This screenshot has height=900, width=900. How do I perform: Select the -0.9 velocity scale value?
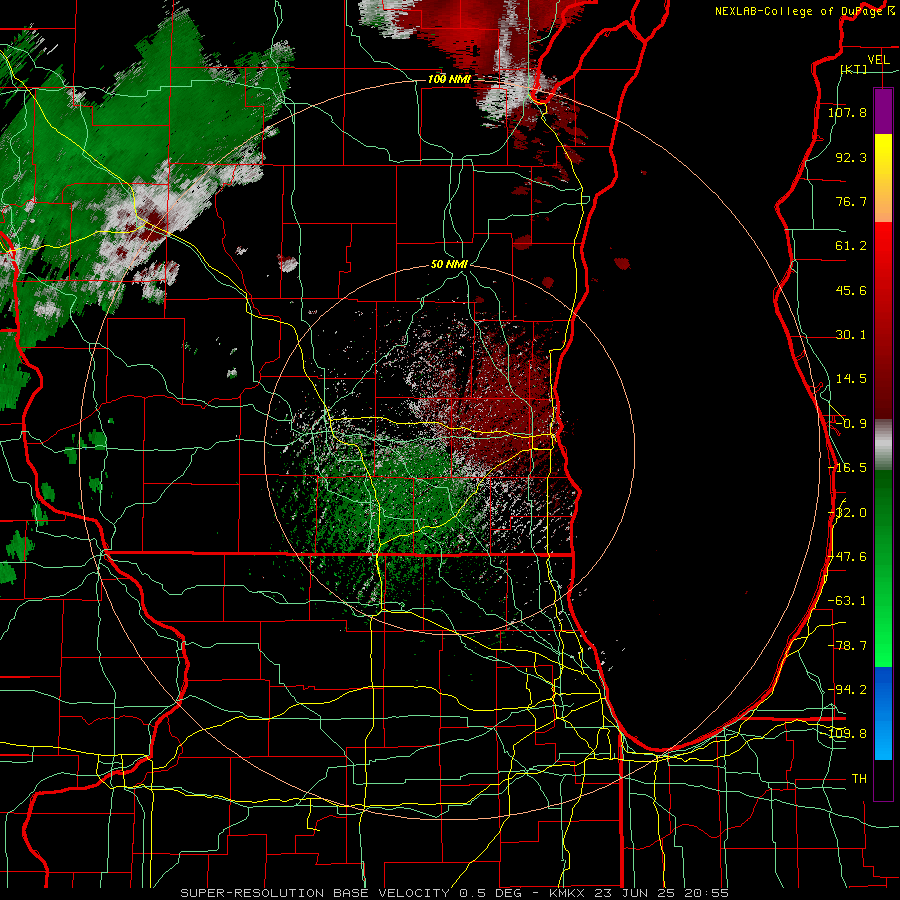point(851,424)
